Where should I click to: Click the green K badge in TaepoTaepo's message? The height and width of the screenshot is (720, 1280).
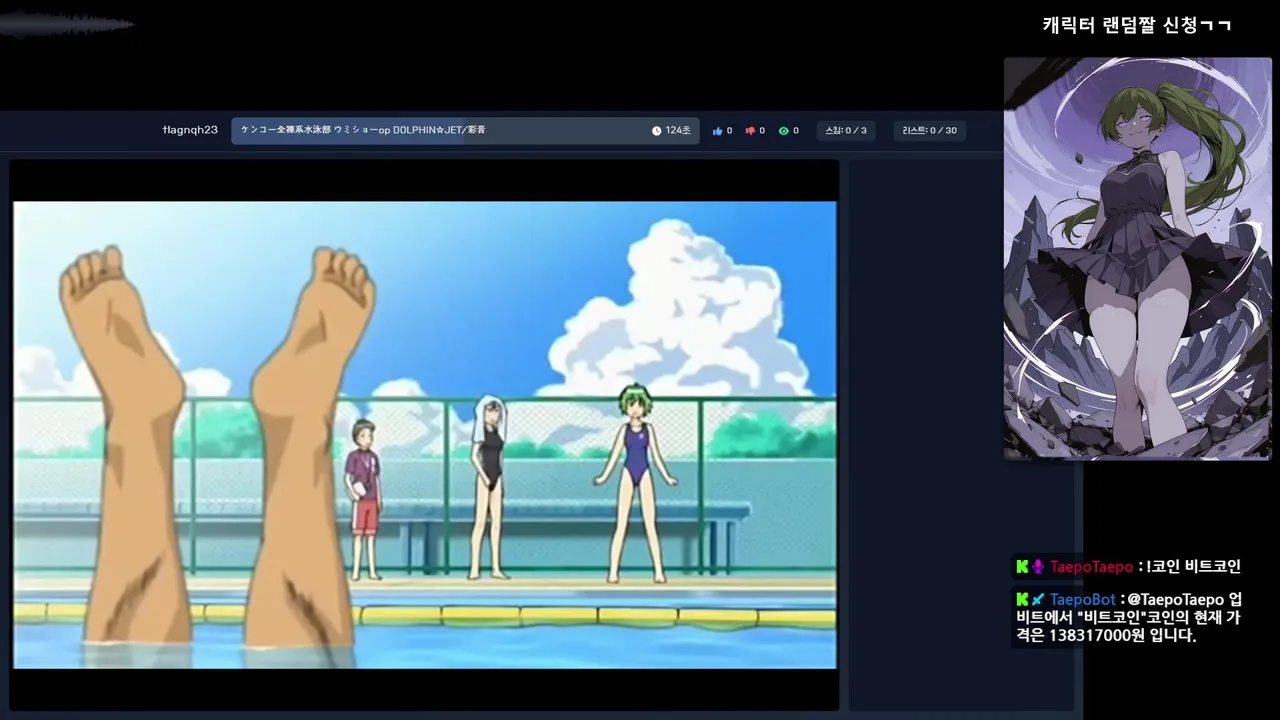point(1022,567)
